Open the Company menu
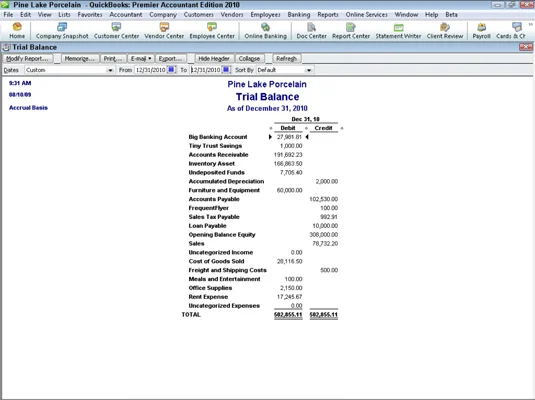Screen dimensions: 535x400 163,15
